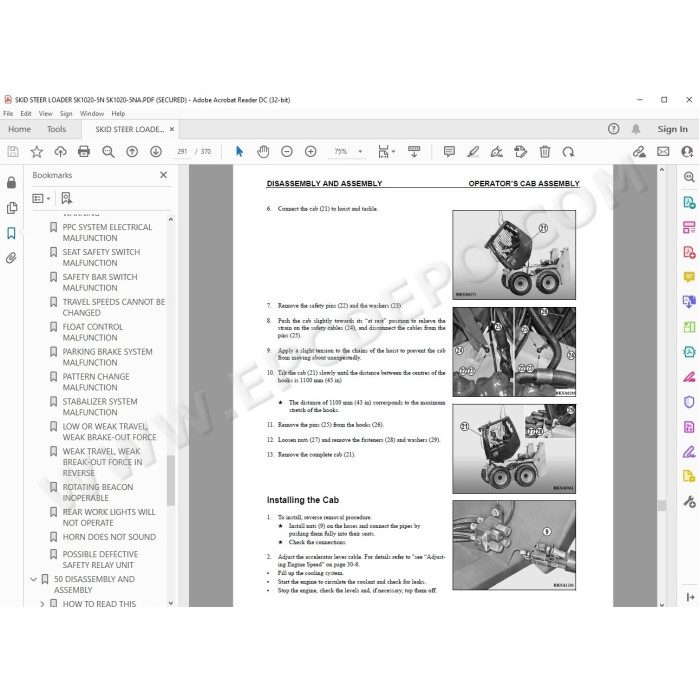Click the share link icon
This screenshot has width=700, height=700.
[639, 152]
